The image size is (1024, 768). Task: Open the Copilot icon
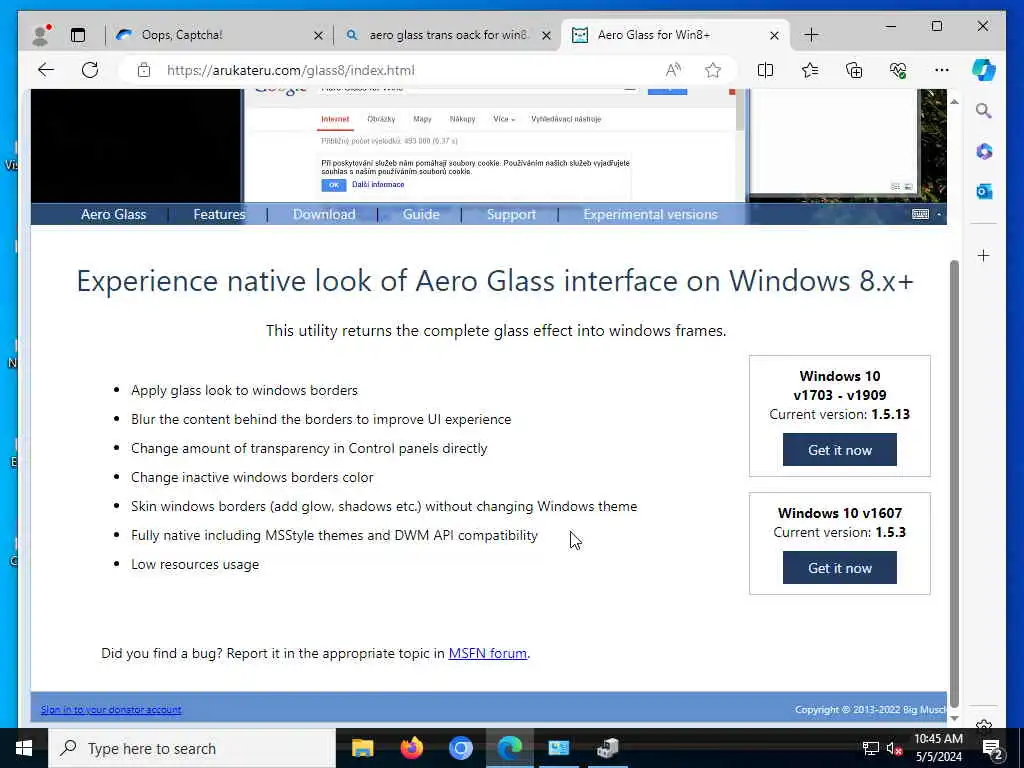pyautogui.click(x=984, y=70)
